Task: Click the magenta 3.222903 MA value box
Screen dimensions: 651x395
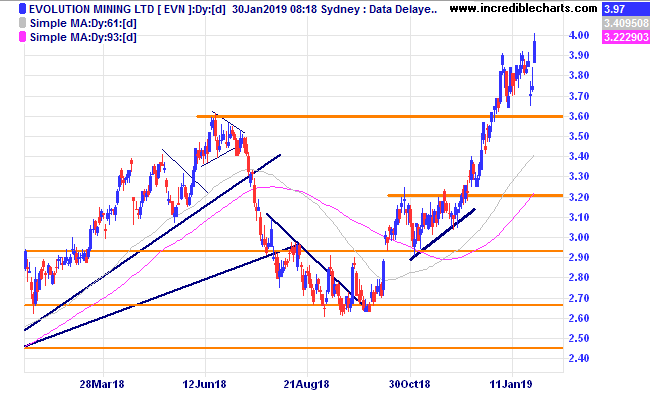Action: click(625, 37)
